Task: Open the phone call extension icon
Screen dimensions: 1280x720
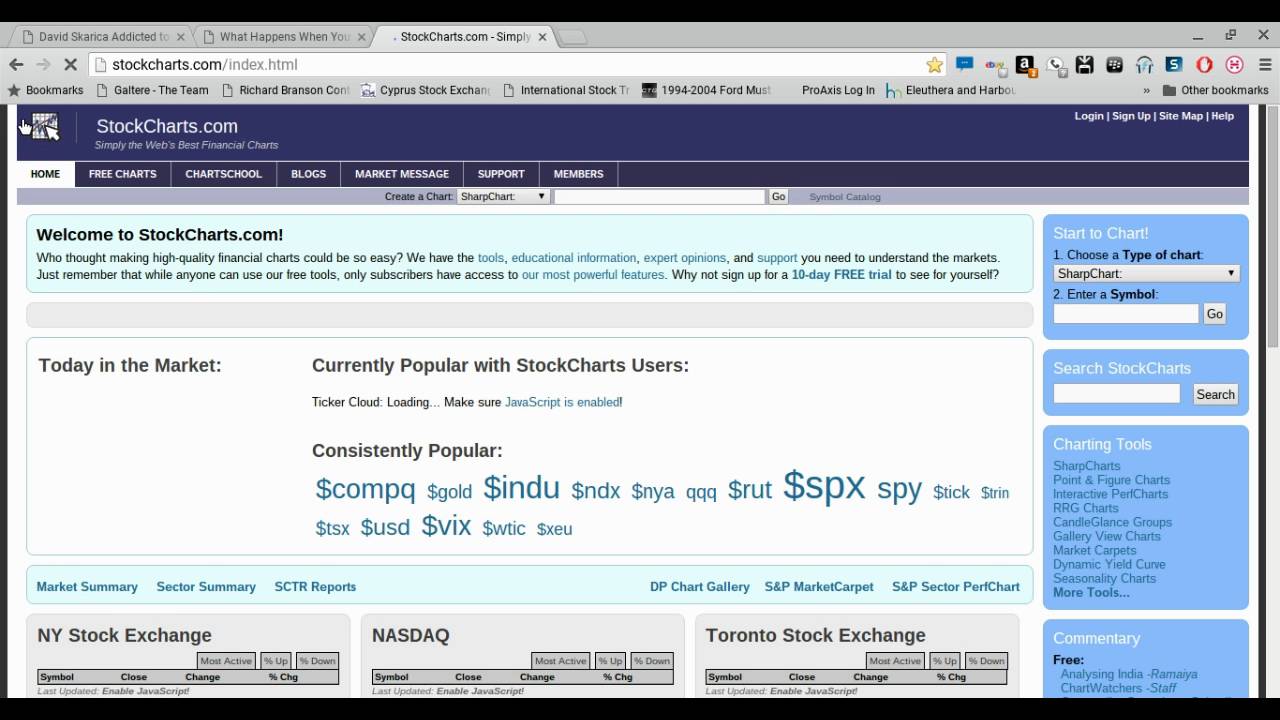Action: coord(1055,64)
